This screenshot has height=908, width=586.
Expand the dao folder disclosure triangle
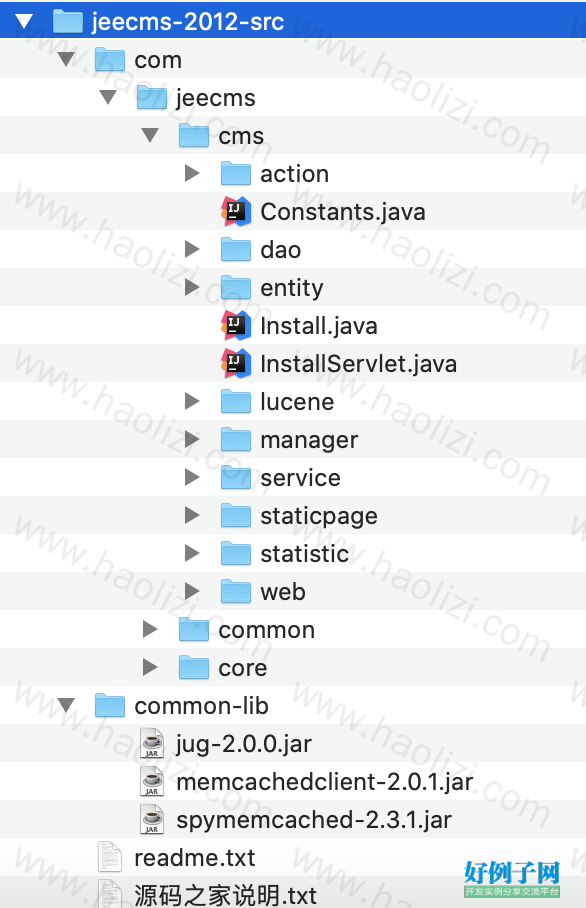coord(192,249)
